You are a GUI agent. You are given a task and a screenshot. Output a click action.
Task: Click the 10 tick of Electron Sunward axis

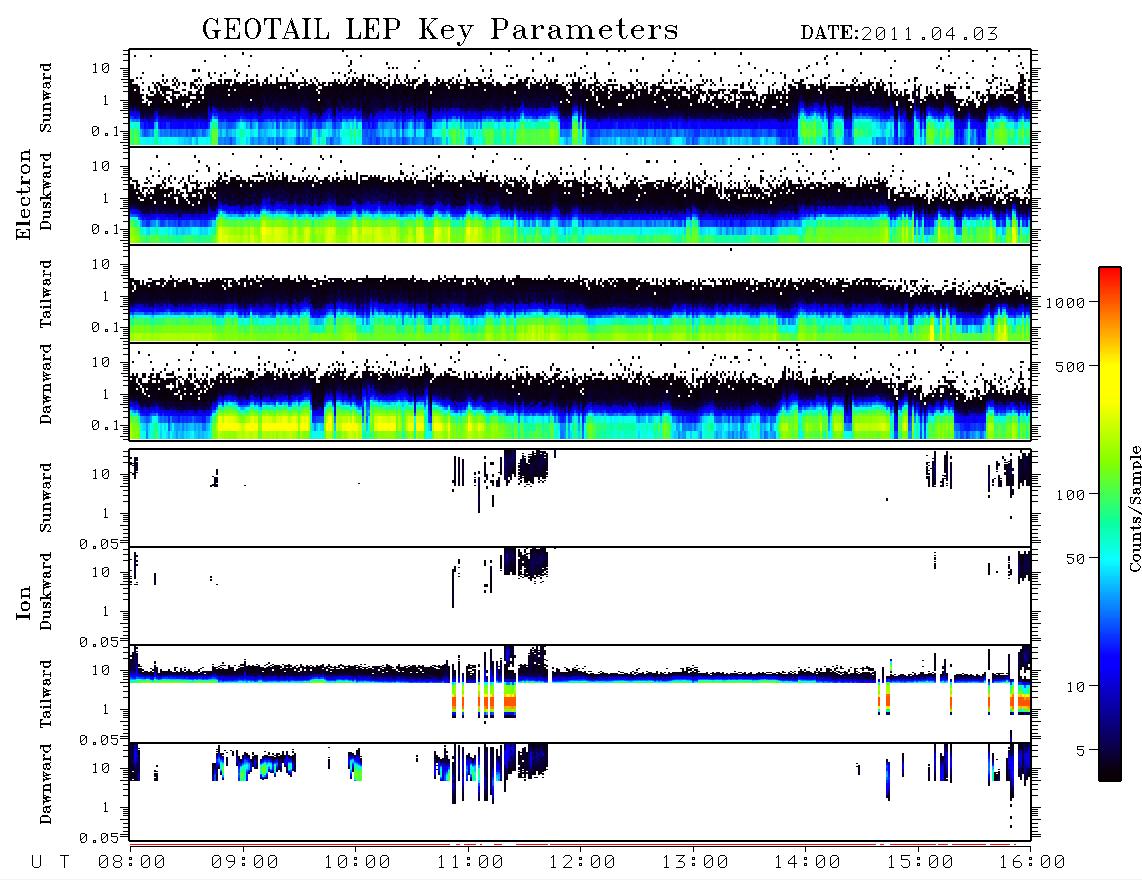tap(101, 68)
